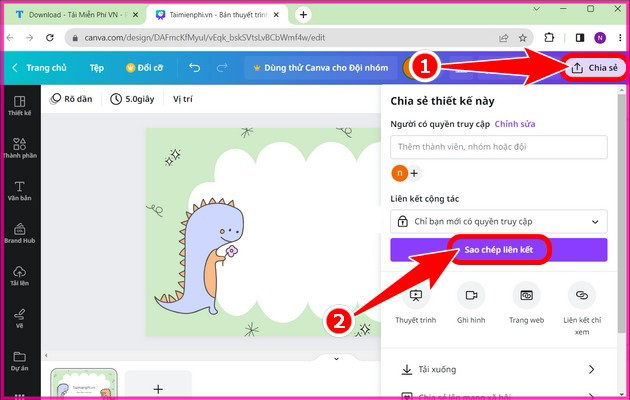This screenshot has width=630, height=400.
Task: Open the Chrome profile avatar N
Action: tap(600, 38)
